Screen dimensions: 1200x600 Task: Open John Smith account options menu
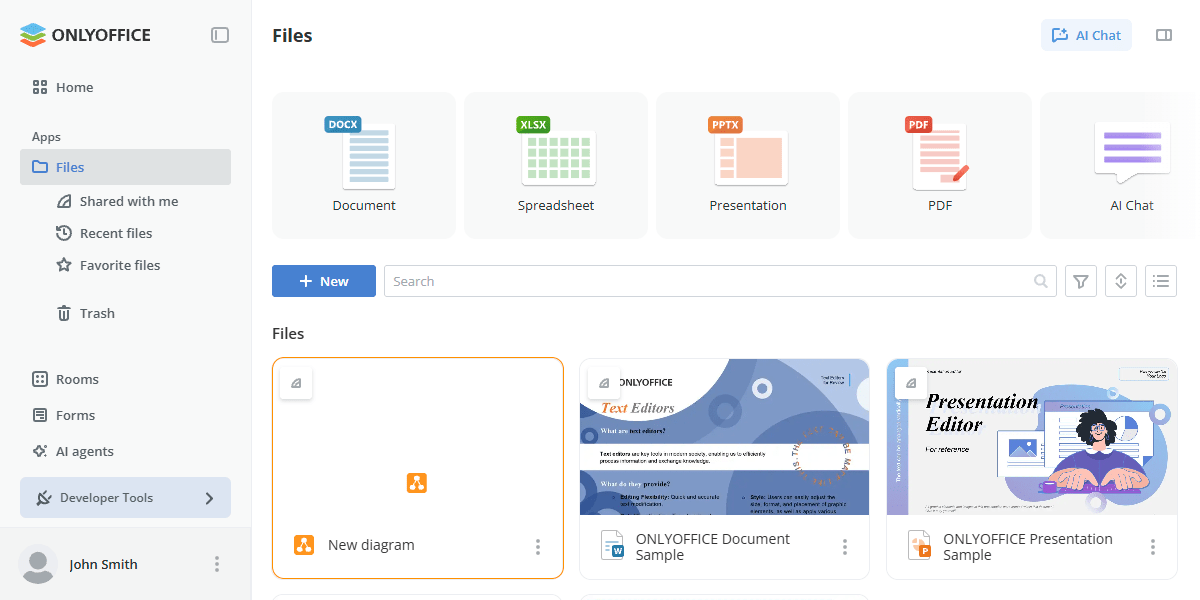click(x=217, y=564)
